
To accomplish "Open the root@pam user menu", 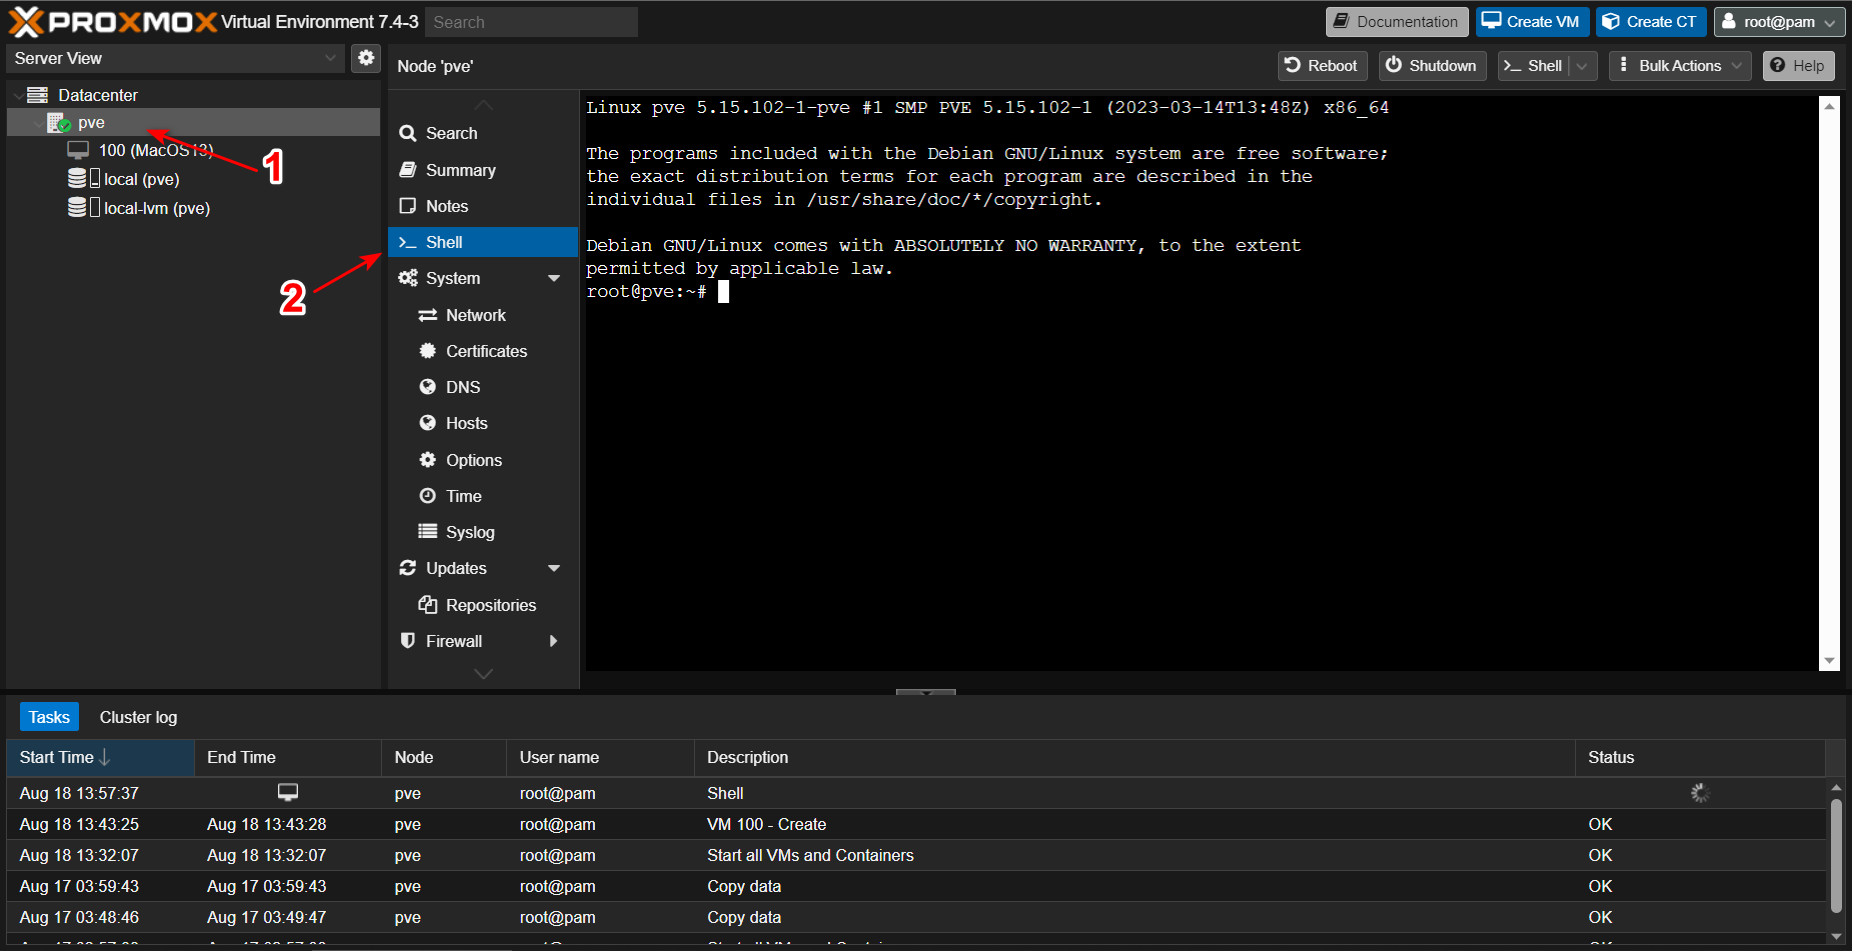I will 1779,22.
